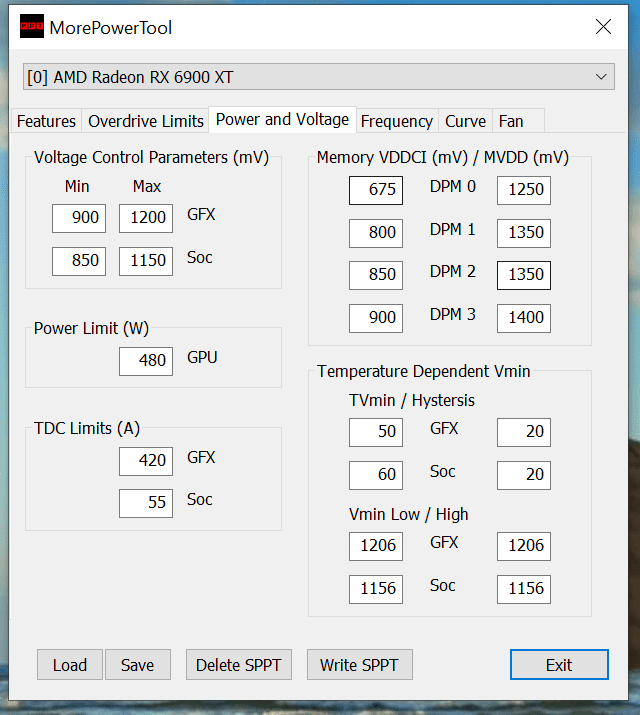
Task: Click the Soc Hysteresis field (20)
Action: (524, 476)
